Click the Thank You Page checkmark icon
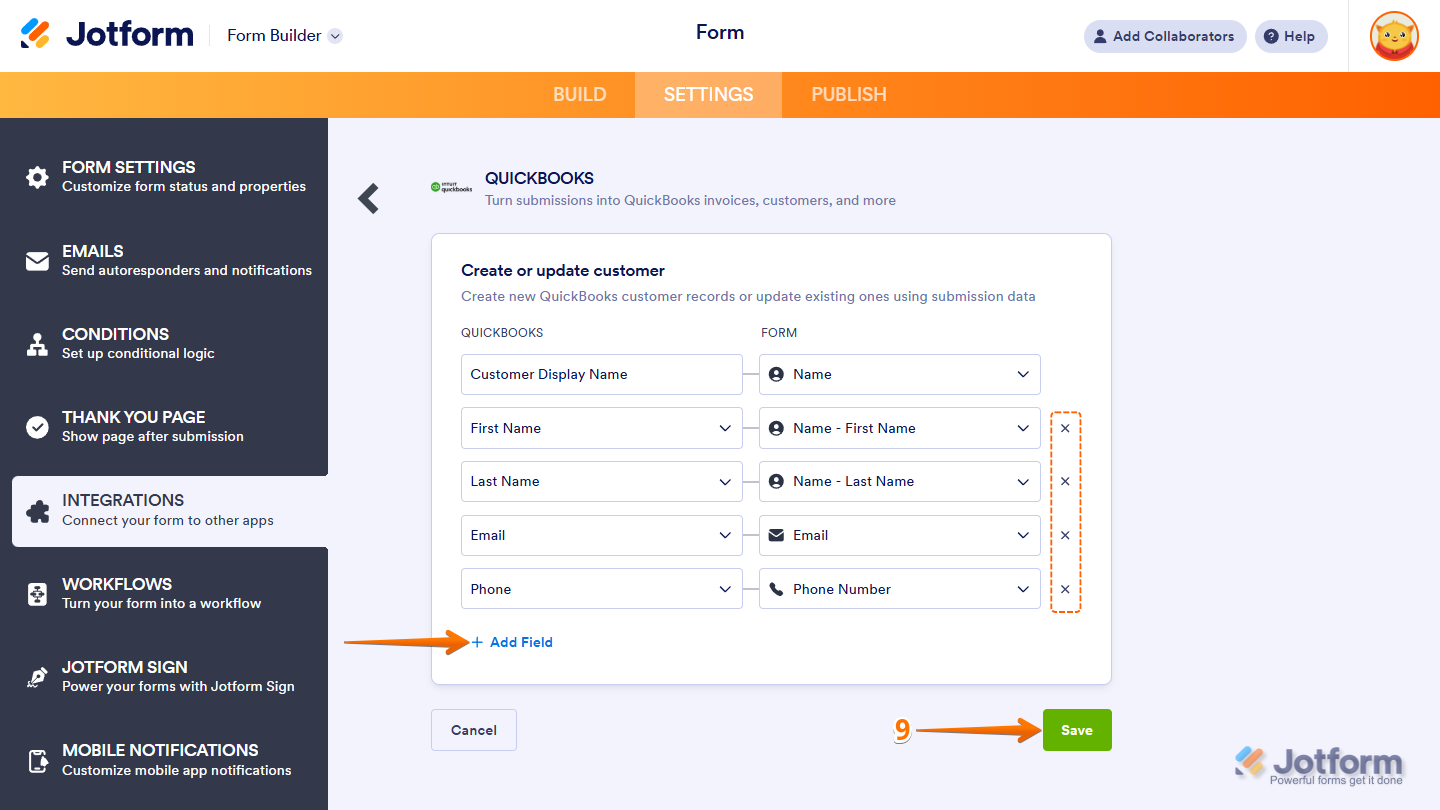1440x810 pixels. pyautogui.click(x=37, y=427)
